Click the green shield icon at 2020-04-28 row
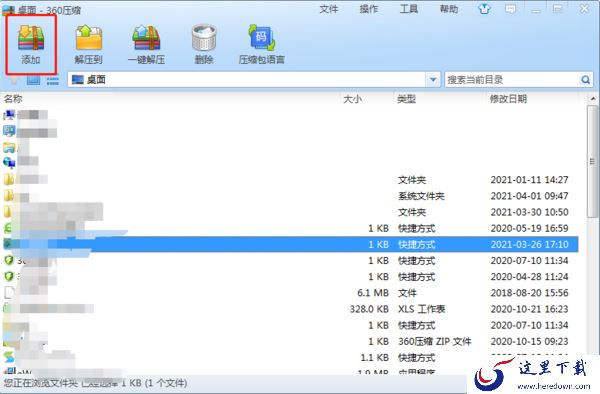The image size is (600, 394). tap(9, 276)
